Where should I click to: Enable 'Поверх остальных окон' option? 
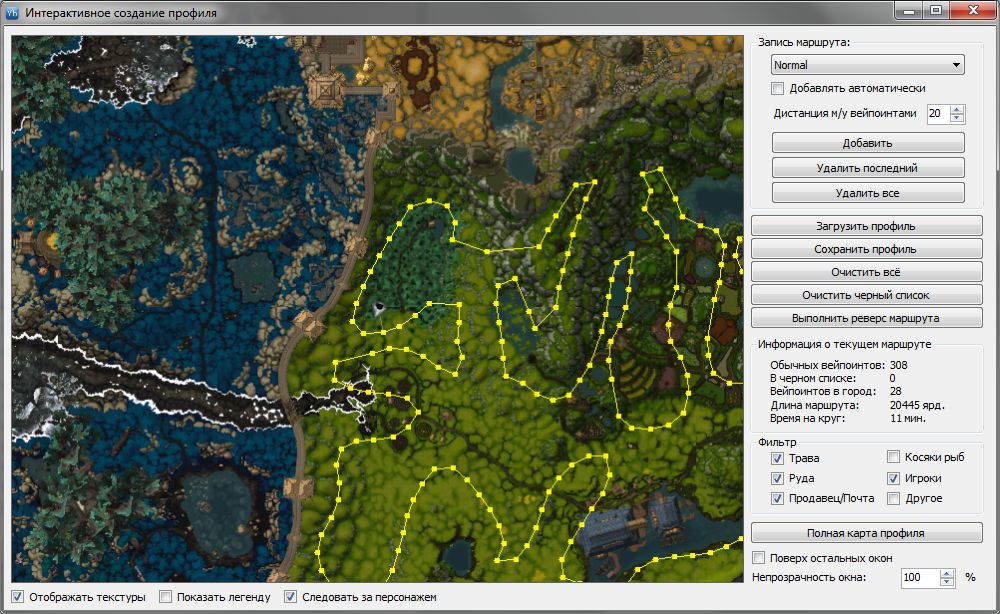point(759,558)
